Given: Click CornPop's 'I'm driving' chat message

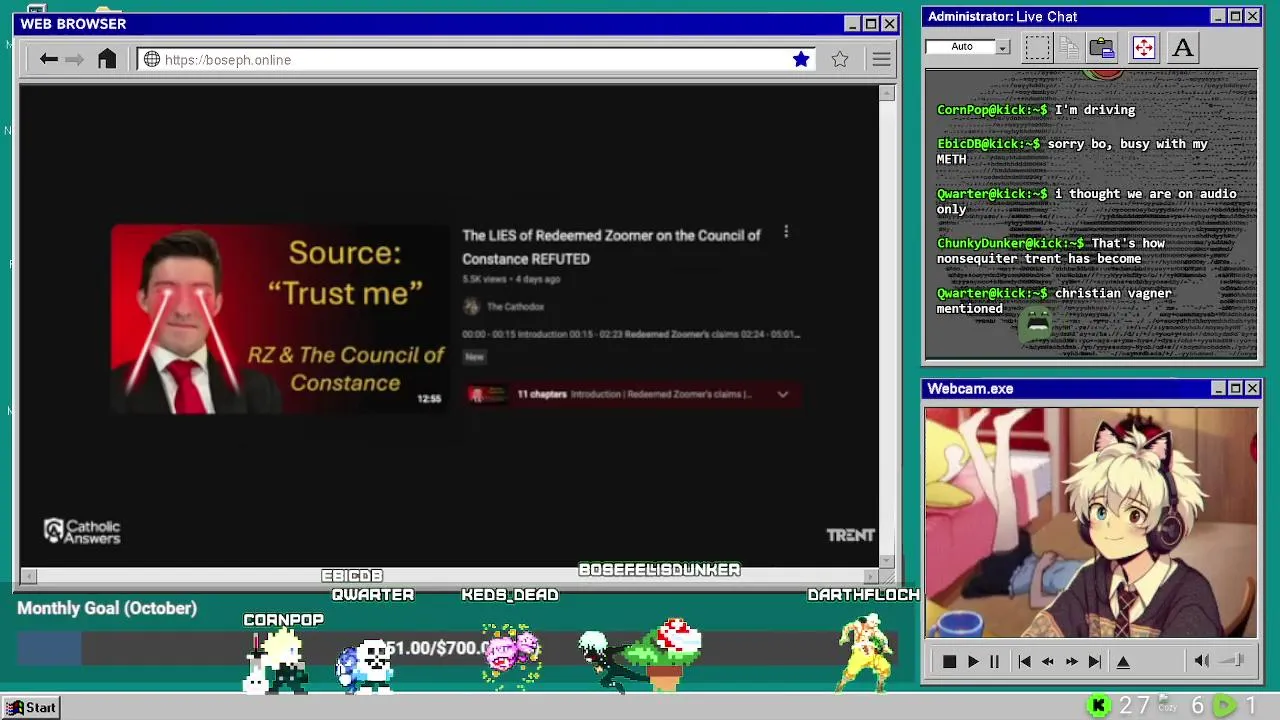Looking at the screenshot, I should click(x=1036, y=110).
